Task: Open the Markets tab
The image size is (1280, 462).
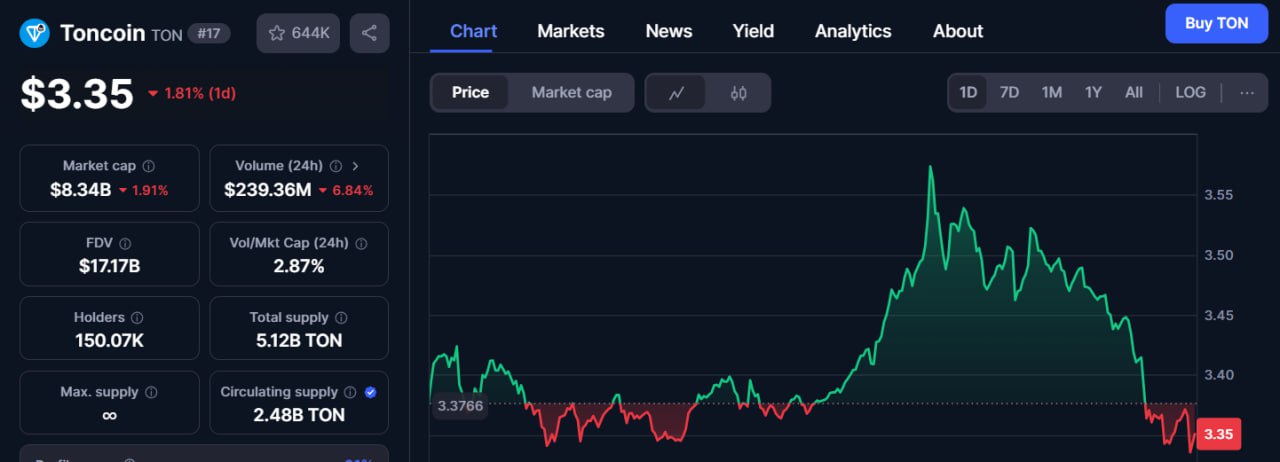Action: pyautogui.click(x=571, y=31)
